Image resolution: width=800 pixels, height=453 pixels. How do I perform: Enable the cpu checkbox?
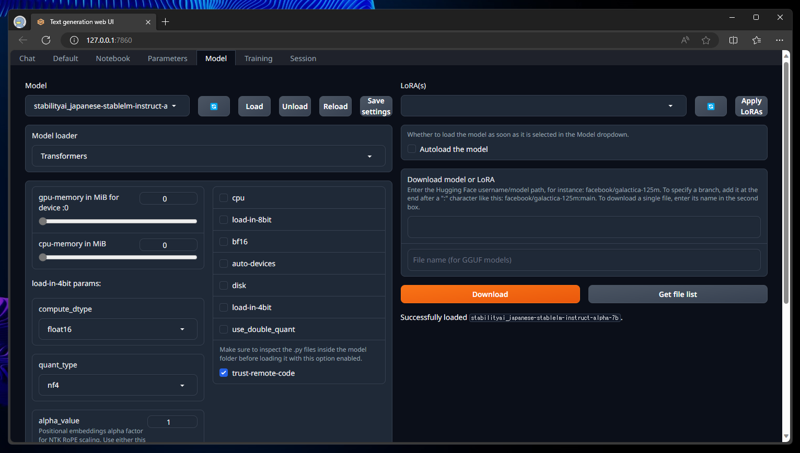click(223, 197)
